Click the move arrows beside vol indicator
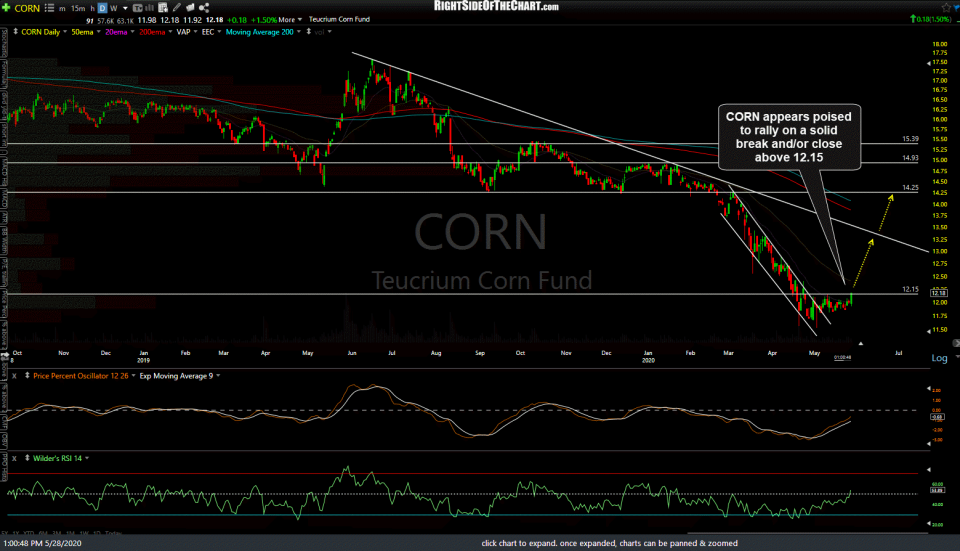Screen dimensions: 960x551 [x=309, y=32]
